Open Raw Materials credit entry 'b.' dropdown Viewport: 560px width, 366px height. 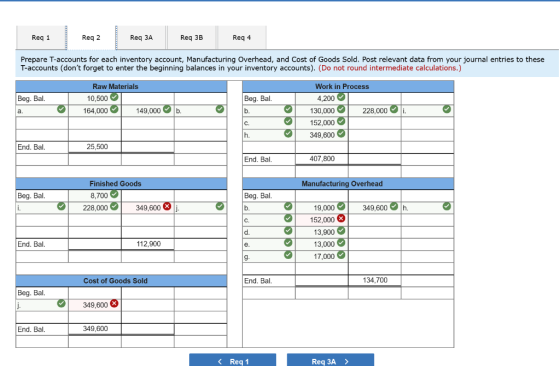coord(200,110)
